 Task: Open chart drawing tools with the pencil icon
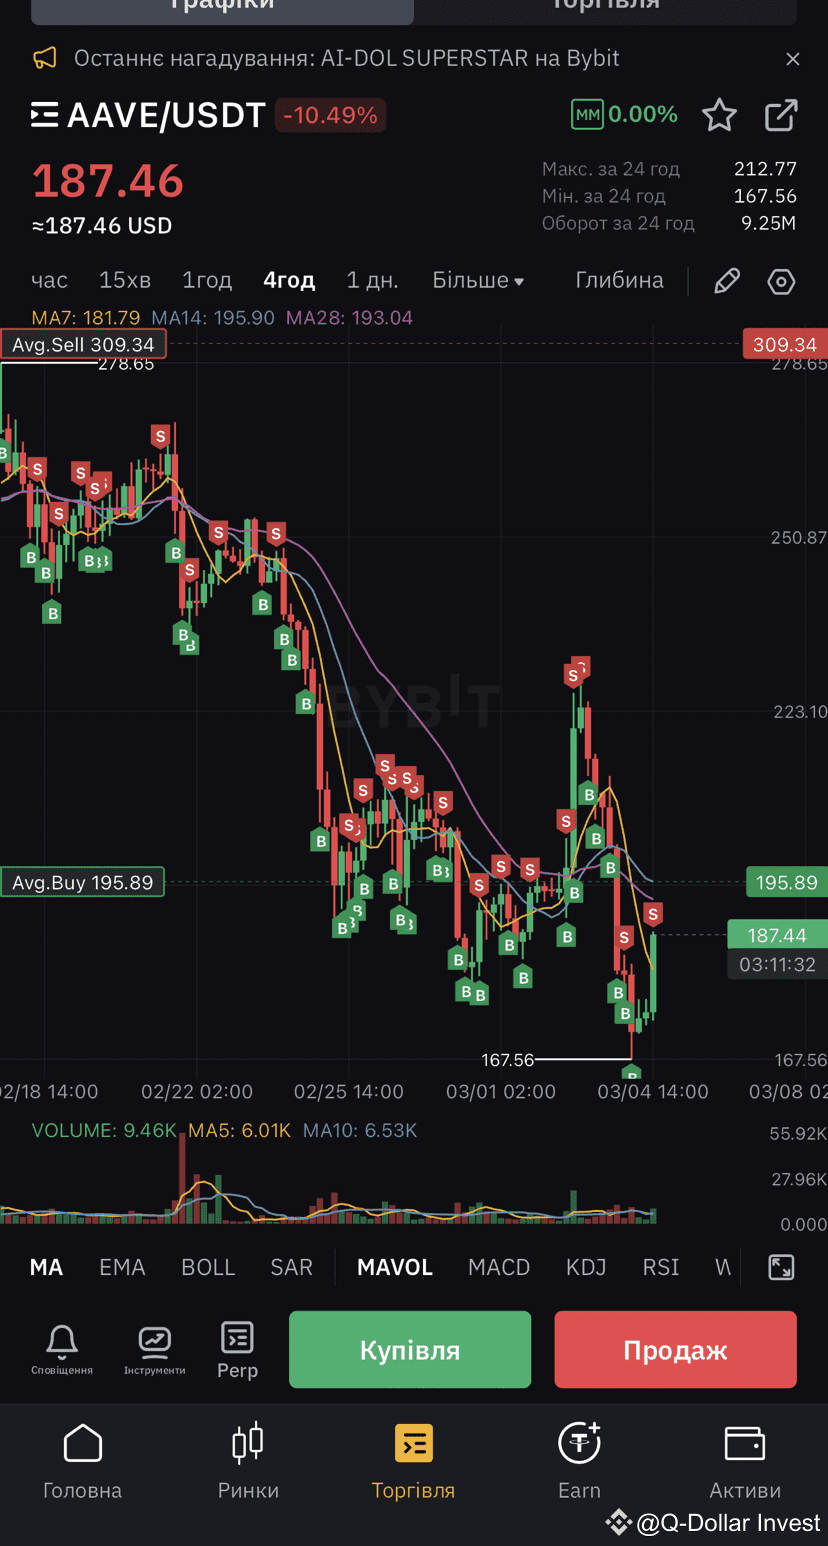coord(727,281)
